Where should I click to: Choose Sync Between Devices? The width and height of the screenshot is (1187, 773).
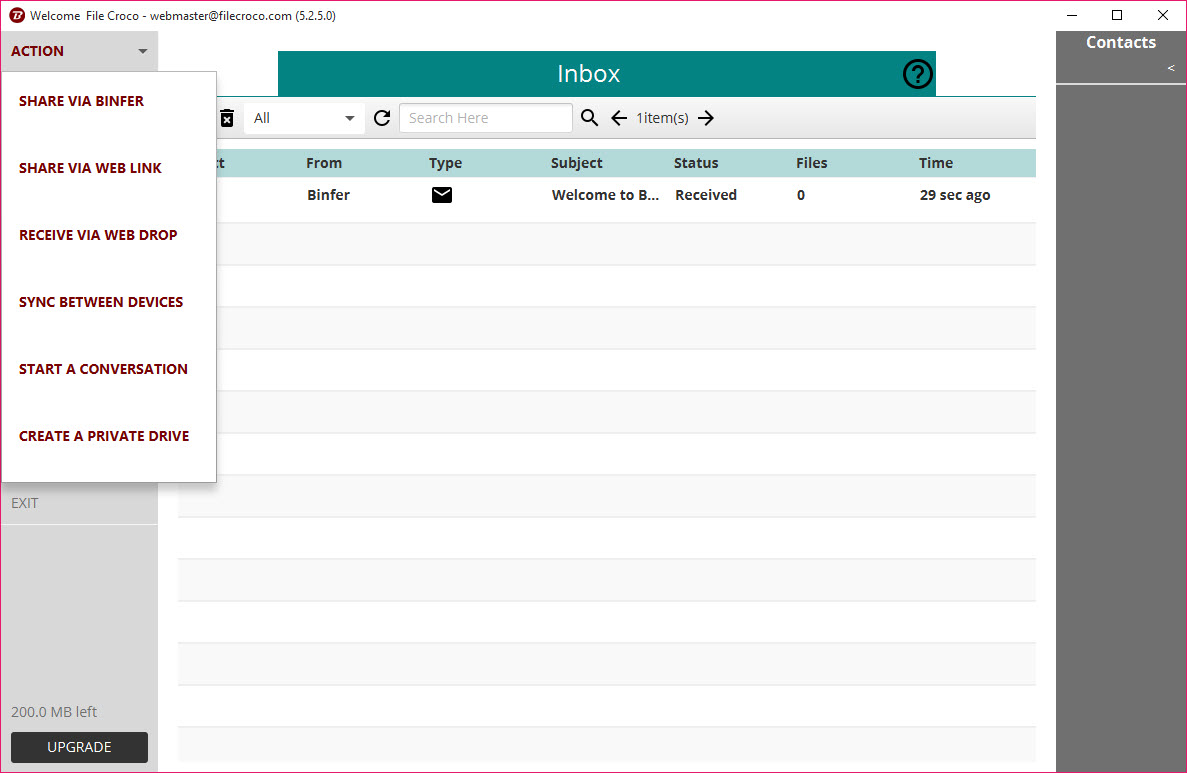click(101, 302)
